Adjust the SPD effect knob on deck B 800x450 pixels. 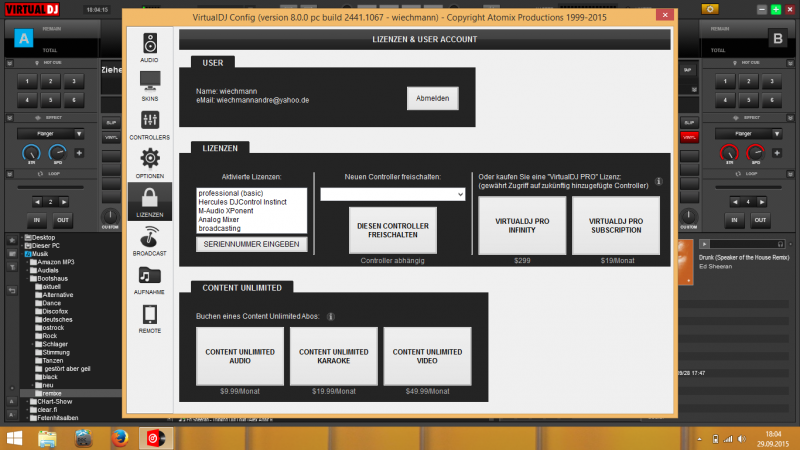point(755,153)
